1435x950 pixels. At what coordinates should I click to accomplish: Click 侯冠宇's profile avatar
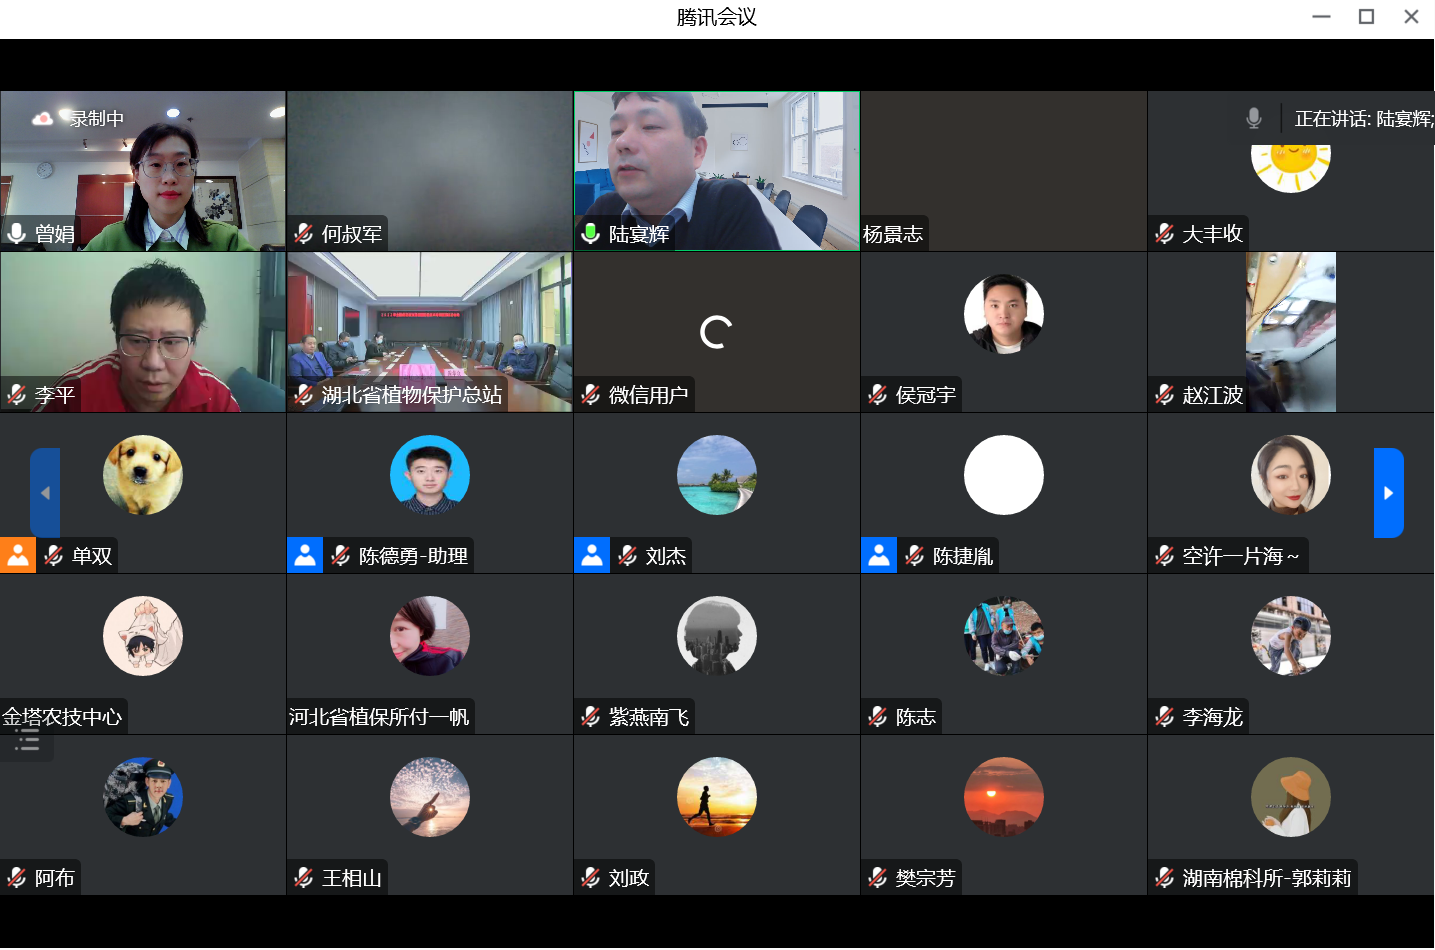pyautogui.click(x=1004, y=314)
